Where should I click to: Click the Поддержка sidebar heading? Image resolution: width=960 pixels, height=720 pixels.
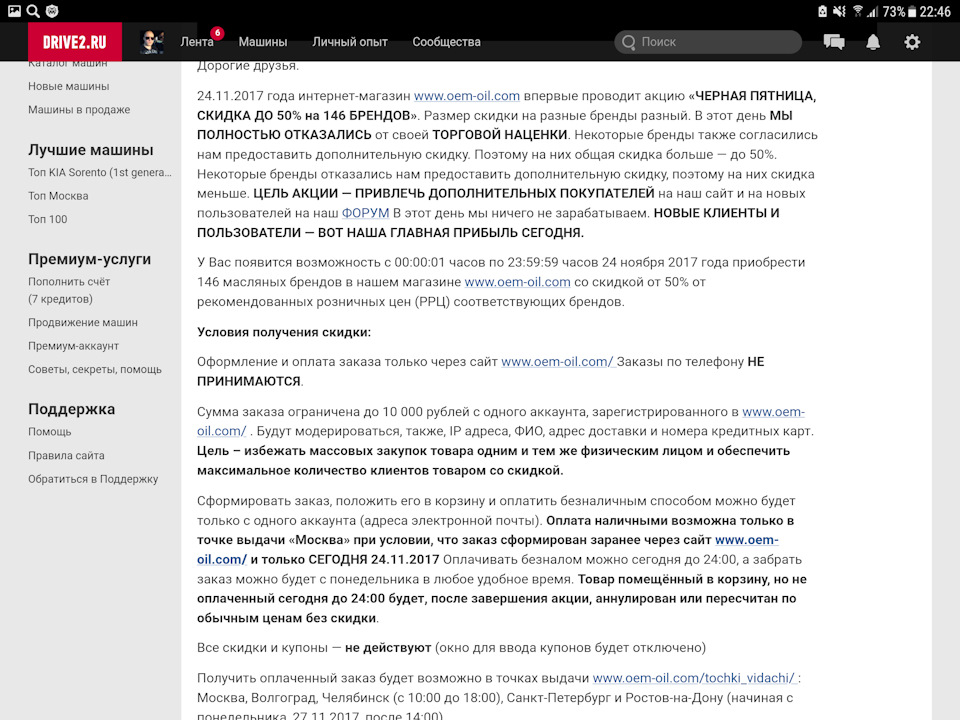tap(72, 409)
